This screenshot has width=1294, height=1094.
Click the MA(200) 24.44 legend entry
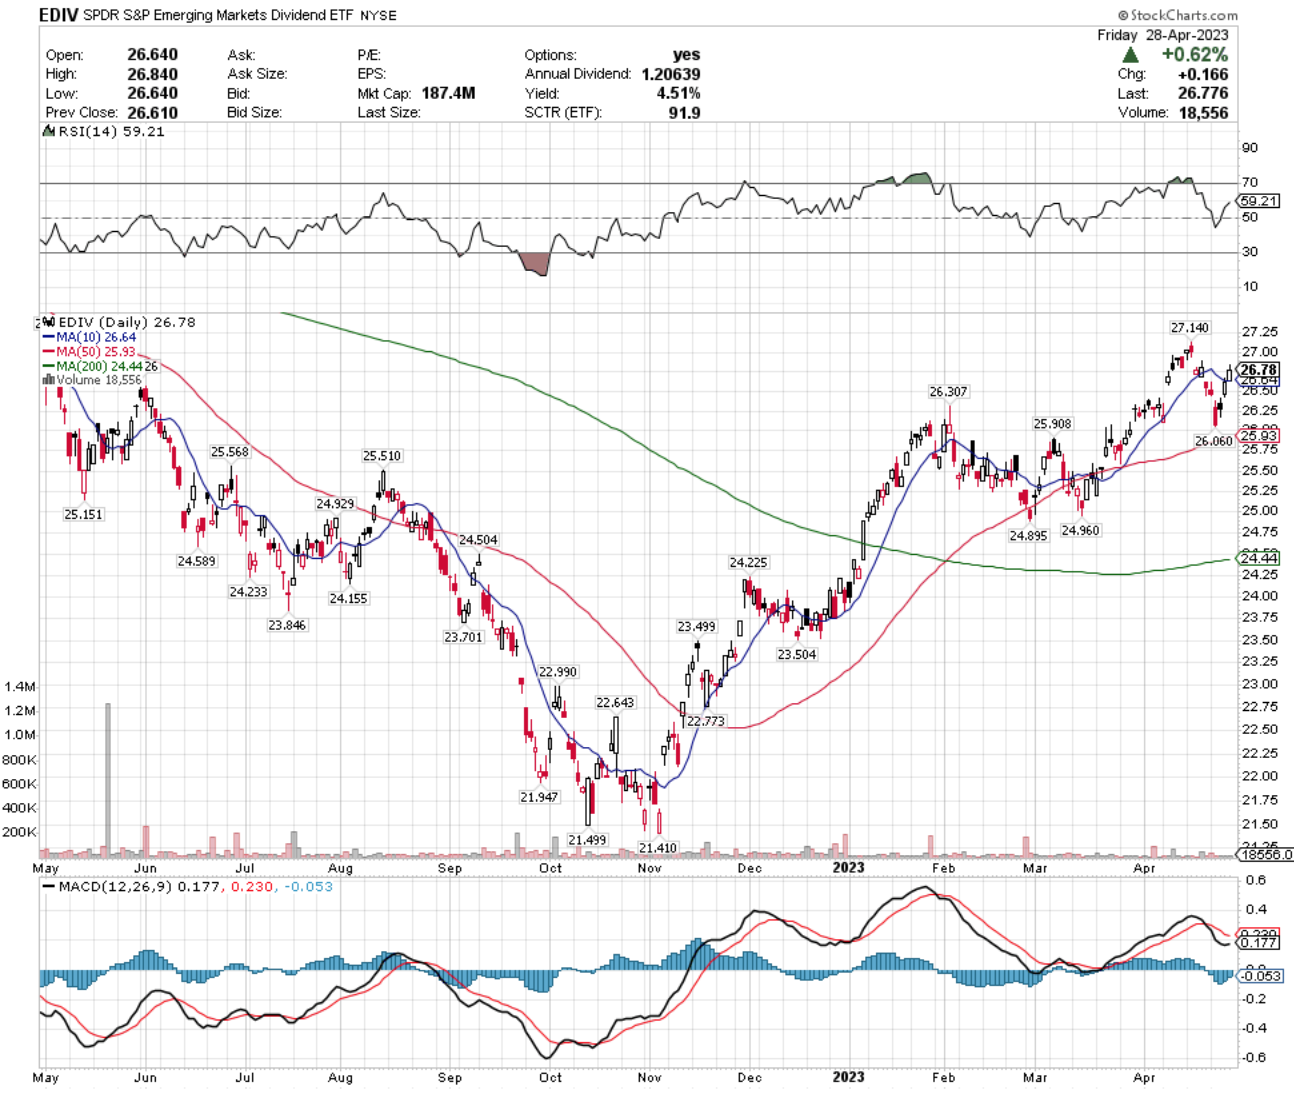93,367
